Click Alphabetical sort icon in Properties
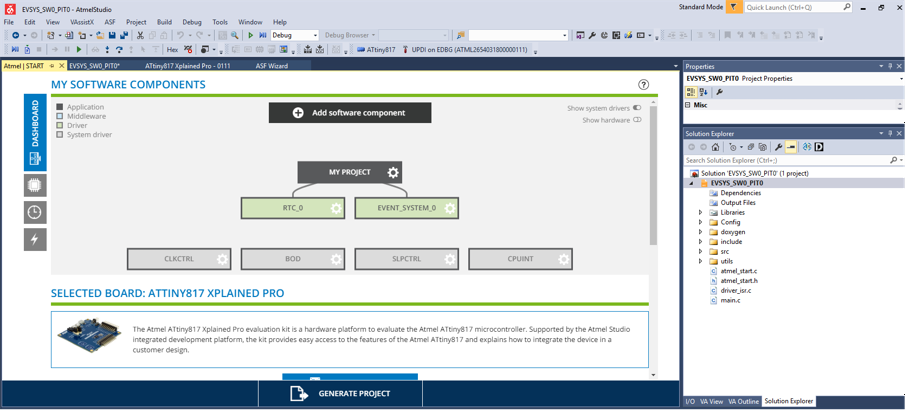905x410 pixels. coord(703,92)
